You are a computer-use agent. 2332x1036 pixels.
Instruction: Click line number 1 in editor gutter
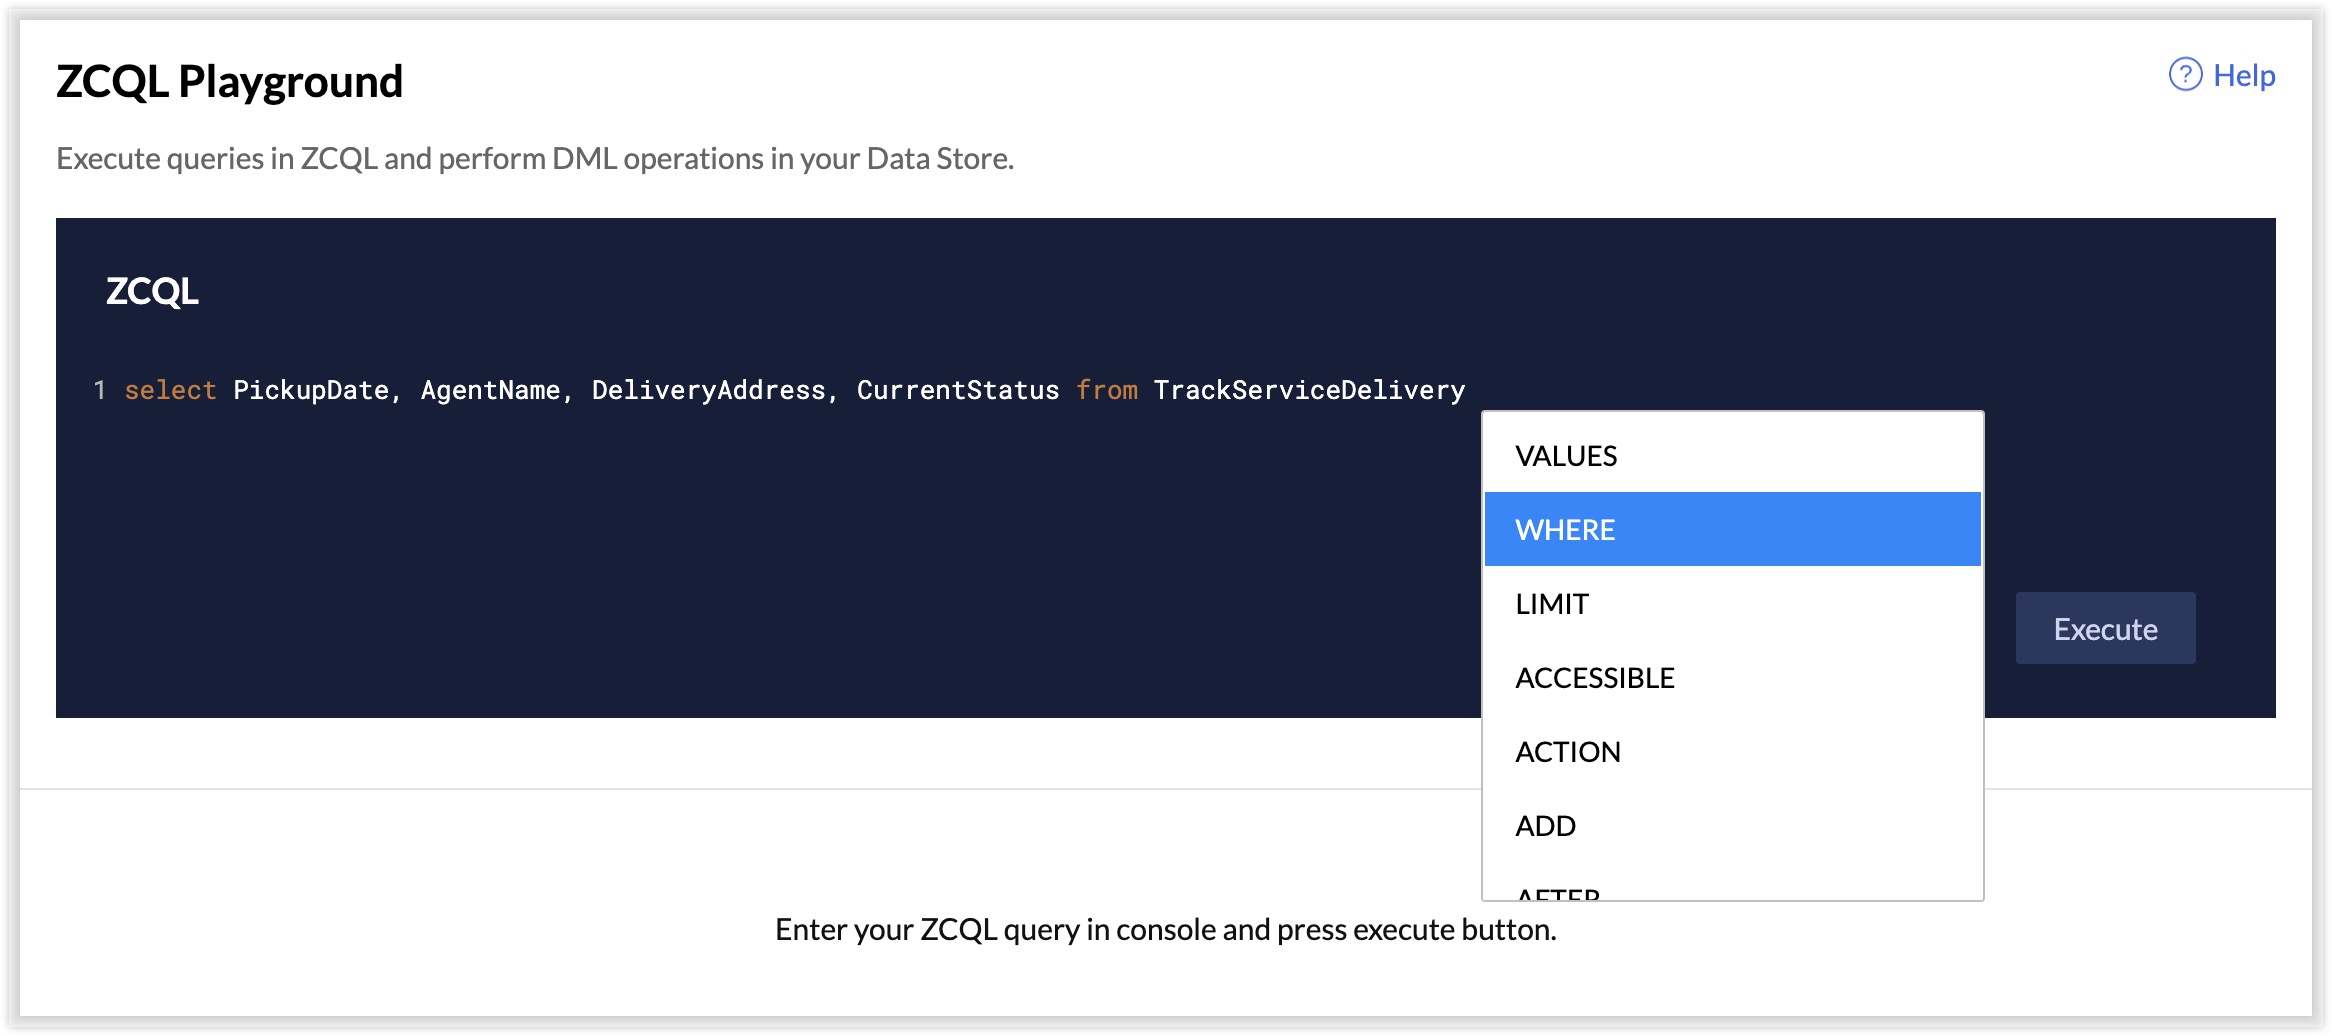(x=99, y=390)
